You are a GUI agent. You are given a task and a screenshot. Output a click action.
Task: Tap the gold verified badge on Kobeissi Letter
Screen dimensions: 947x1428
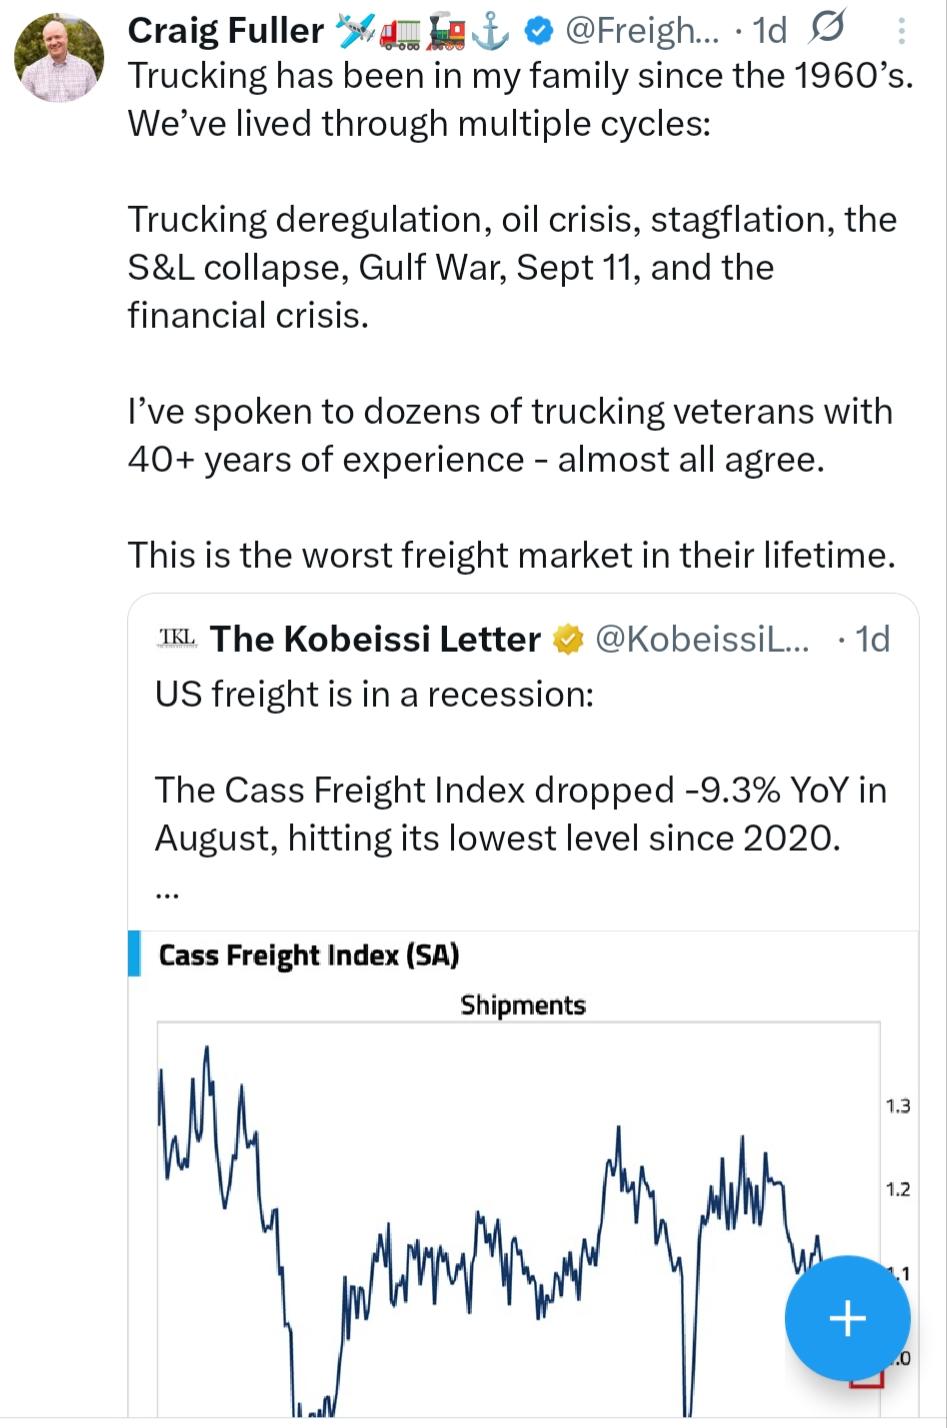pos(568,639)
